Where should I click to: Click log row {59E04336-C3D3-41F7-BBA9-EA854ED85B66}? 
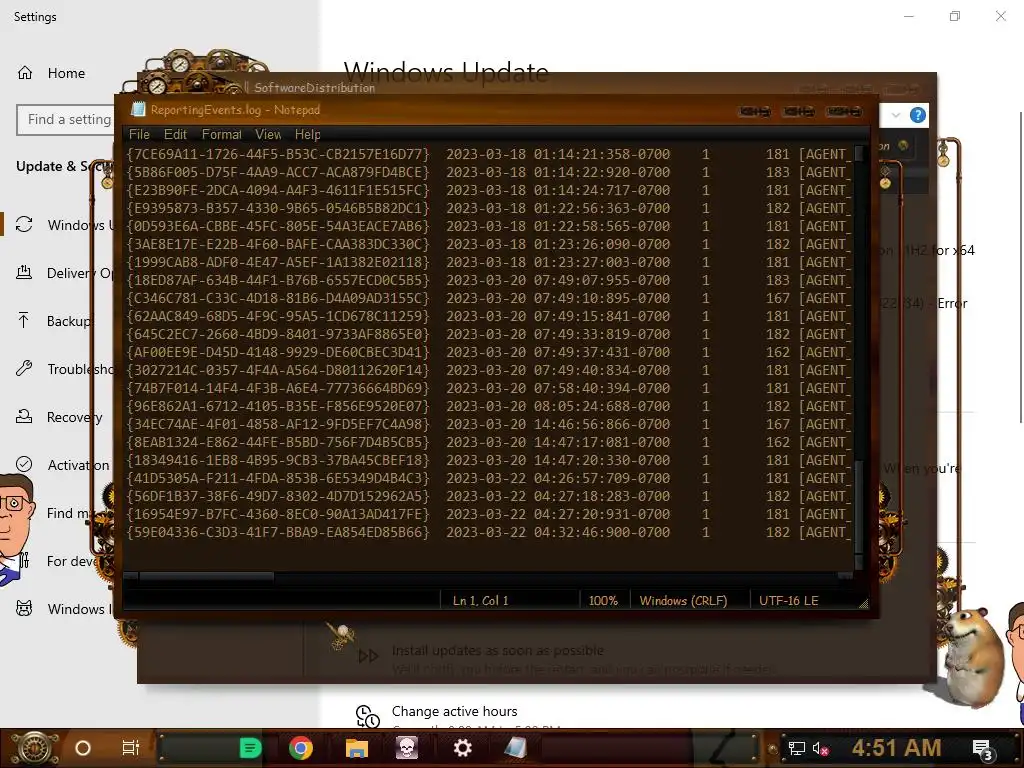tap(488, 532)
